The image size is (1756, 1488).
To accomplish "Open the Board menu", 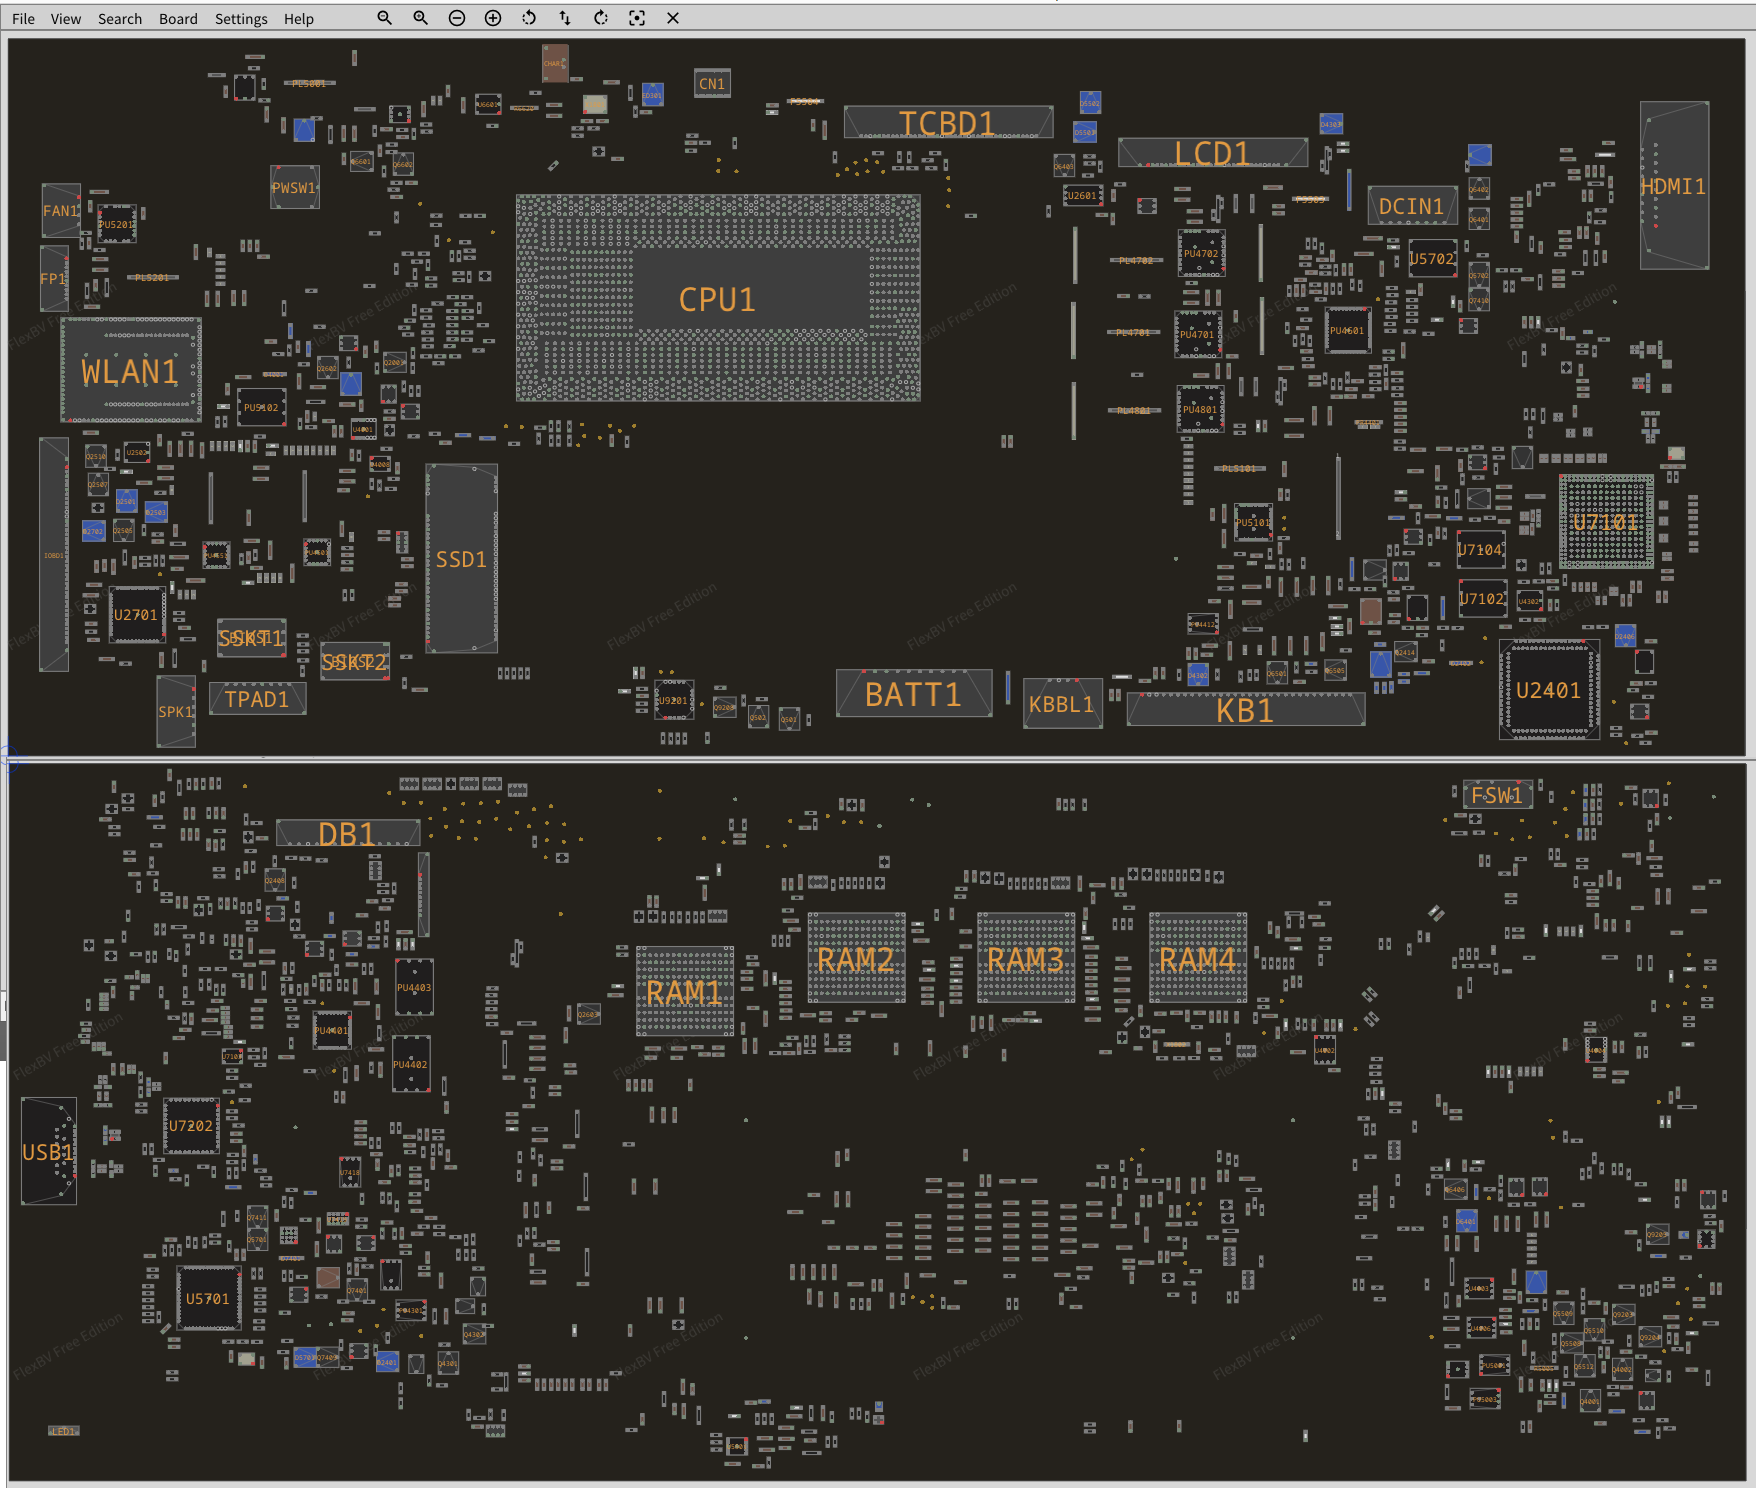I will tap(178, 19).
